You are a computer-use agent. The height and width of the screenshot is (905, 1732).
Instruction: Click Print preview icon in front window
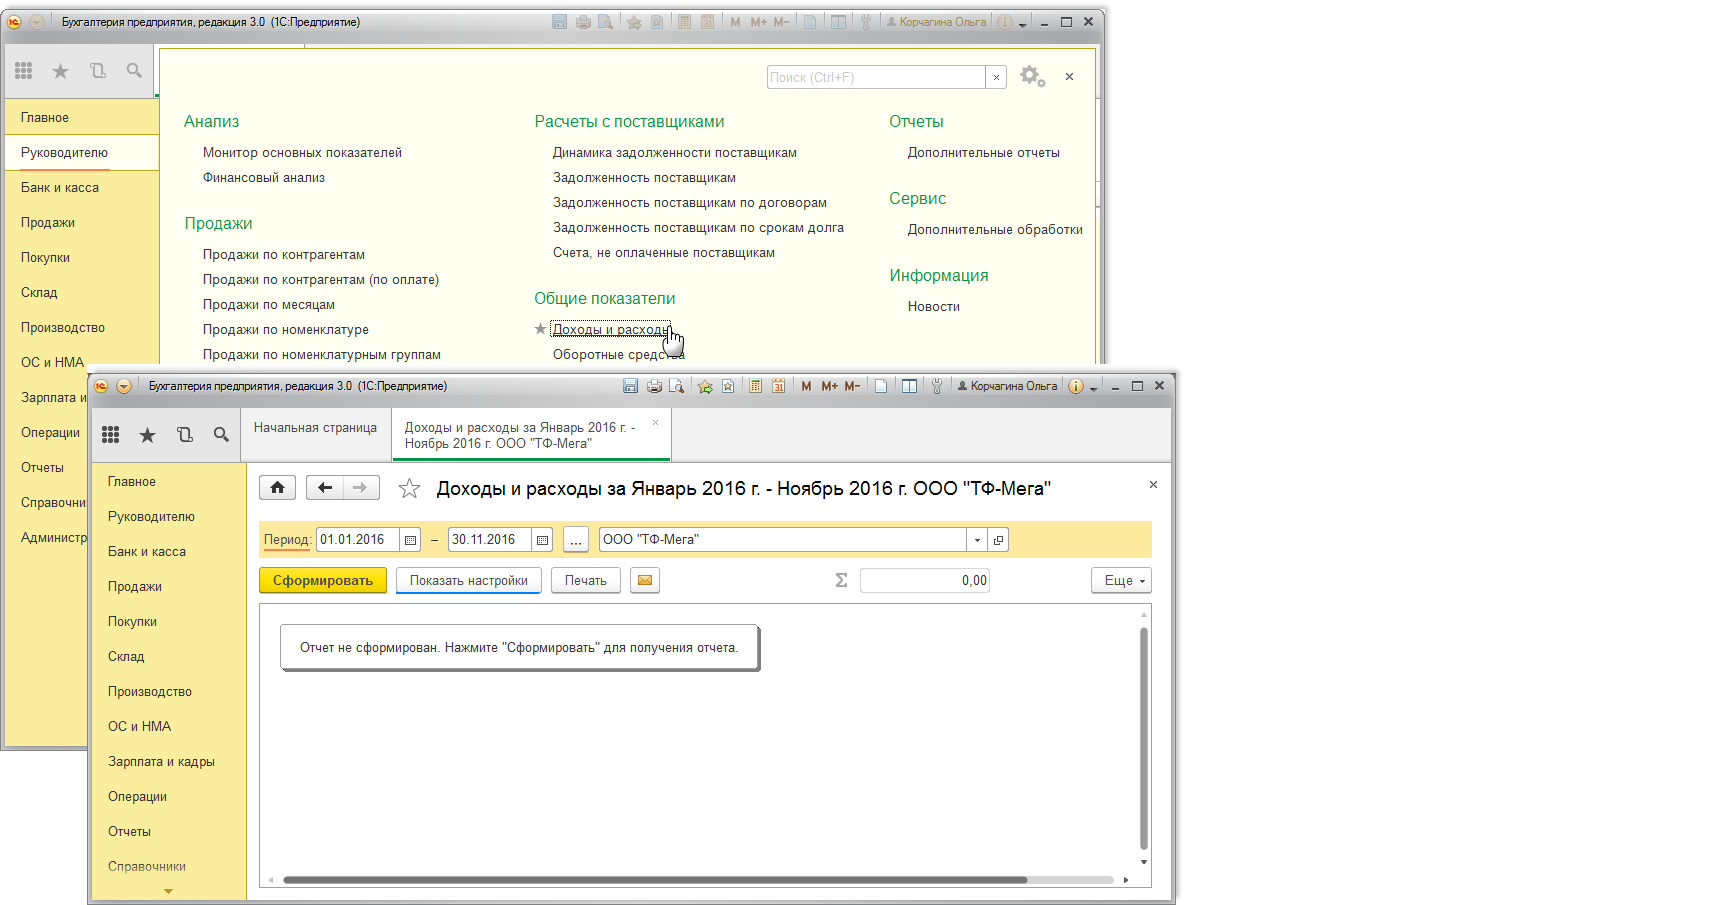[x=677, y=386]
